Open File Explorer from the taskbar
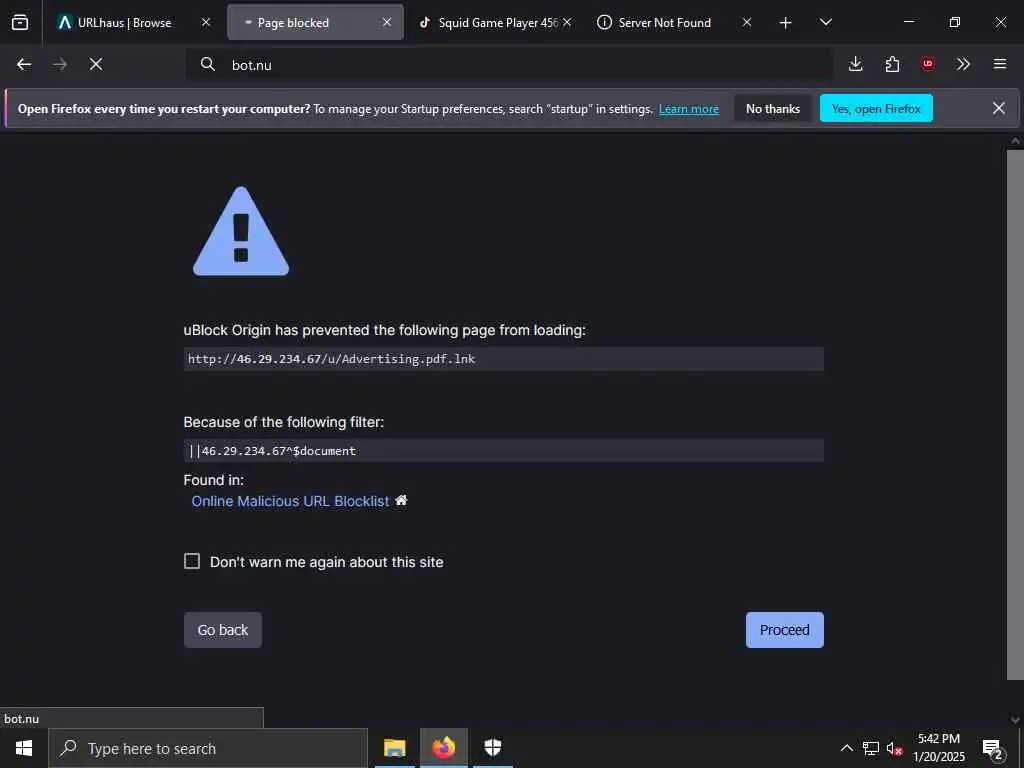This screenshot has height=768, width=1024. [394, 748]
